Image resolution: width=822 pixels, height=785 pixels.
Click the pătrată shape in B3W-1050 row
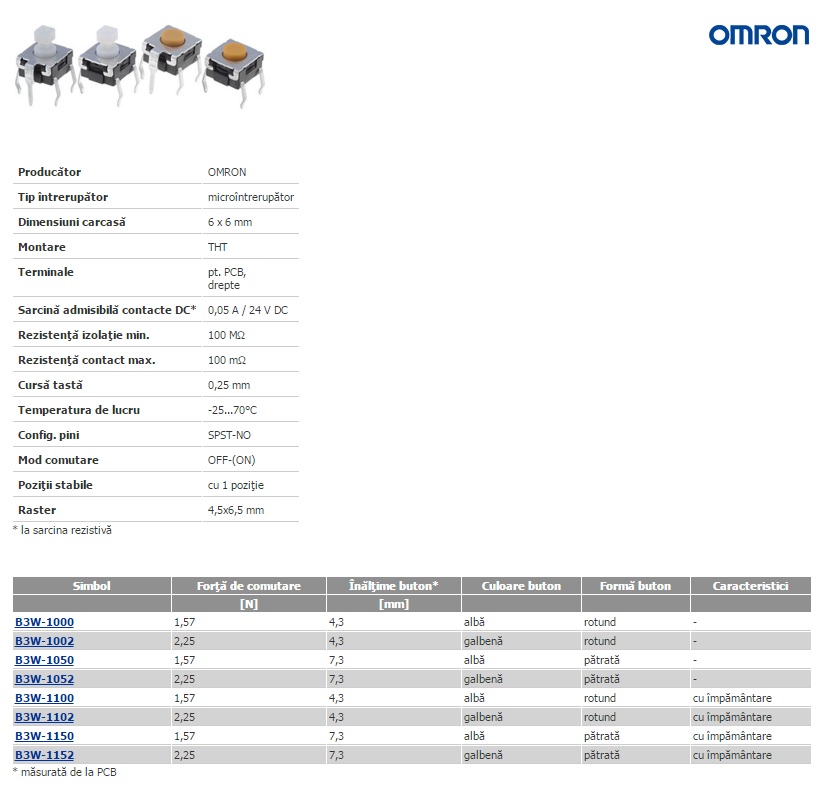pyautogui.click(x=602, y=660)
